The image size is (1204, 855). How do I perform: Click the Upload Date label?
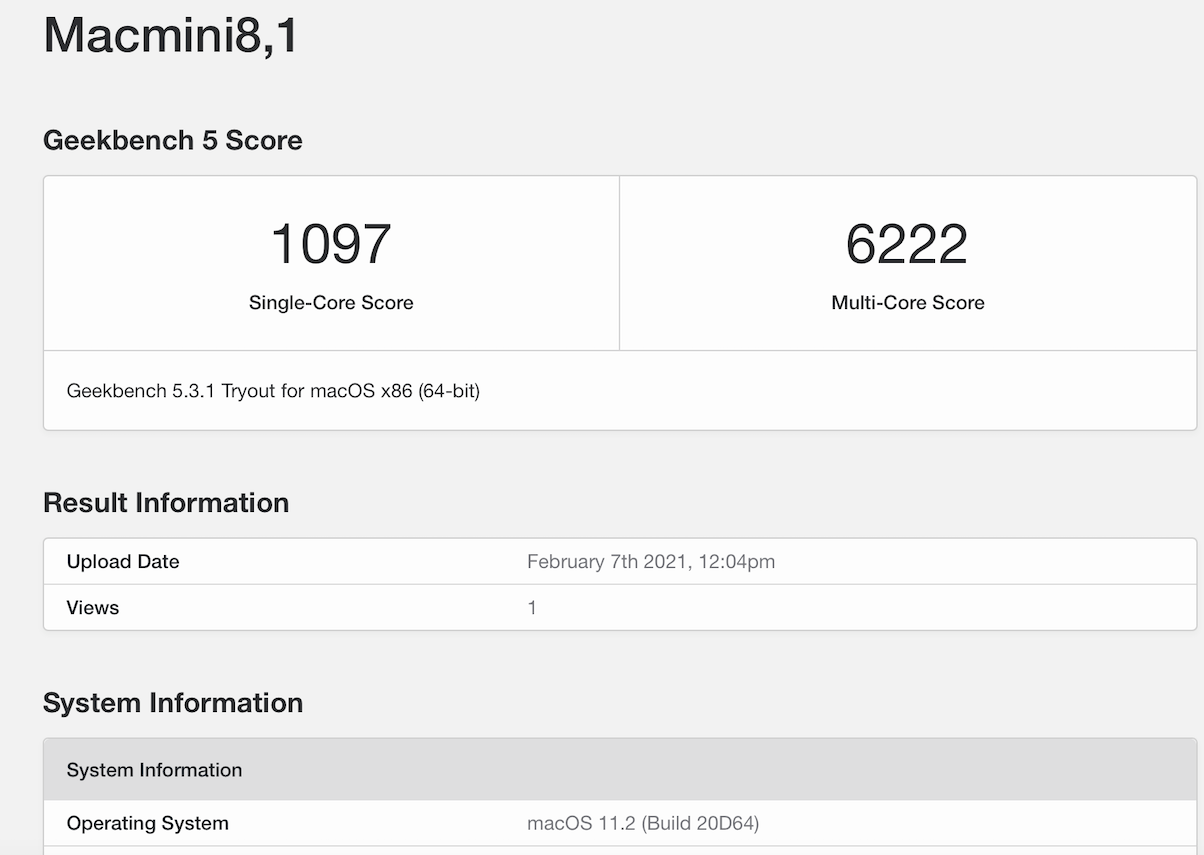click(123, 562)
